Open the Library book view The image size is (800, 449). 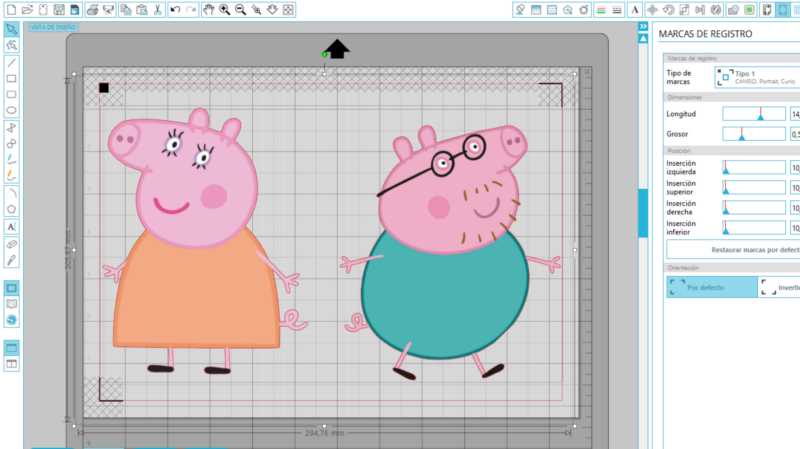point(11,304)
